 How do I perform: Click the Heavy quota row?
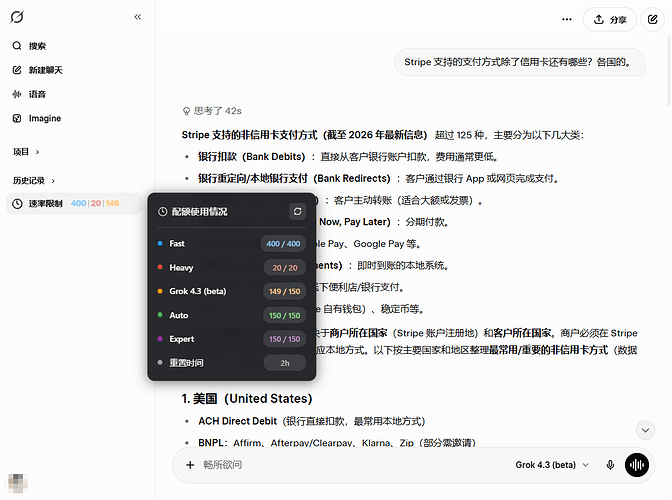(x=231, y=267)
